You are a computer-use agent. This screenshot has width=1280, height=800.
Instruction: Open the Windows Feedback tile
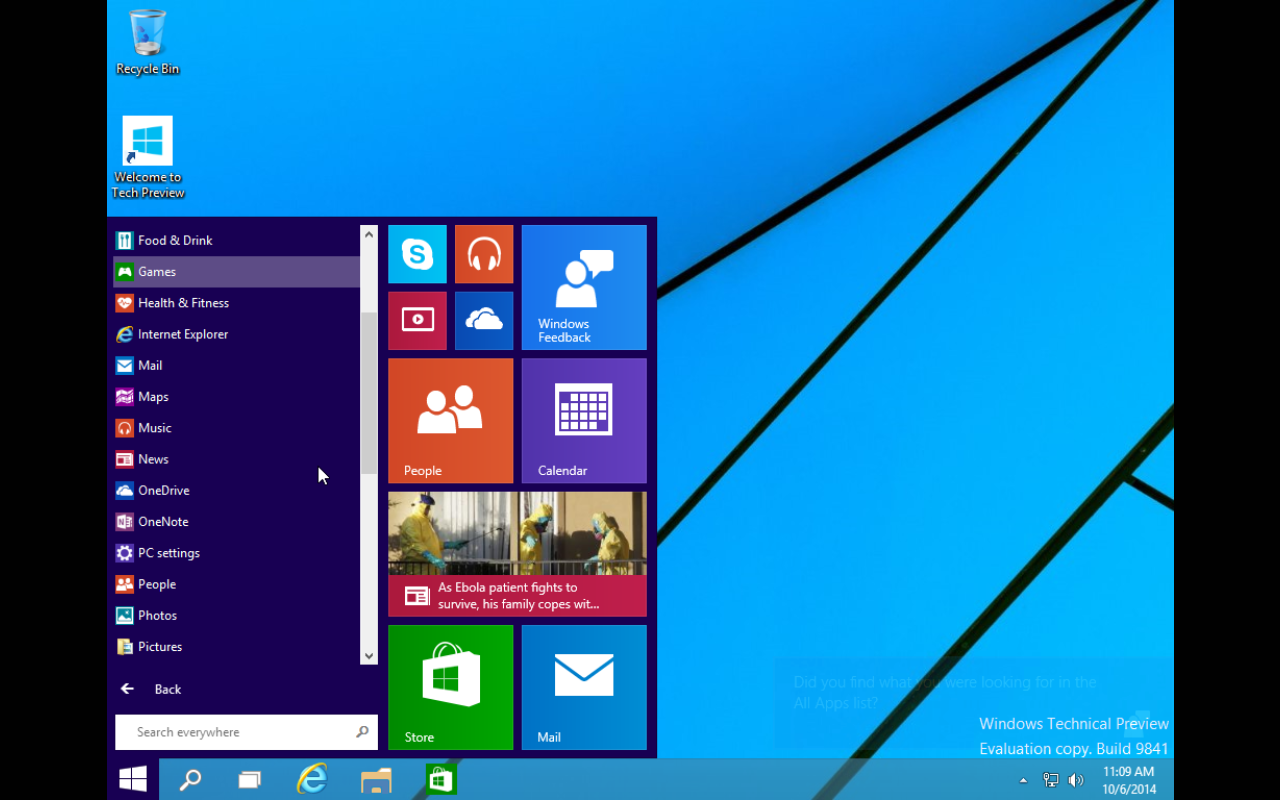point(584,287)
